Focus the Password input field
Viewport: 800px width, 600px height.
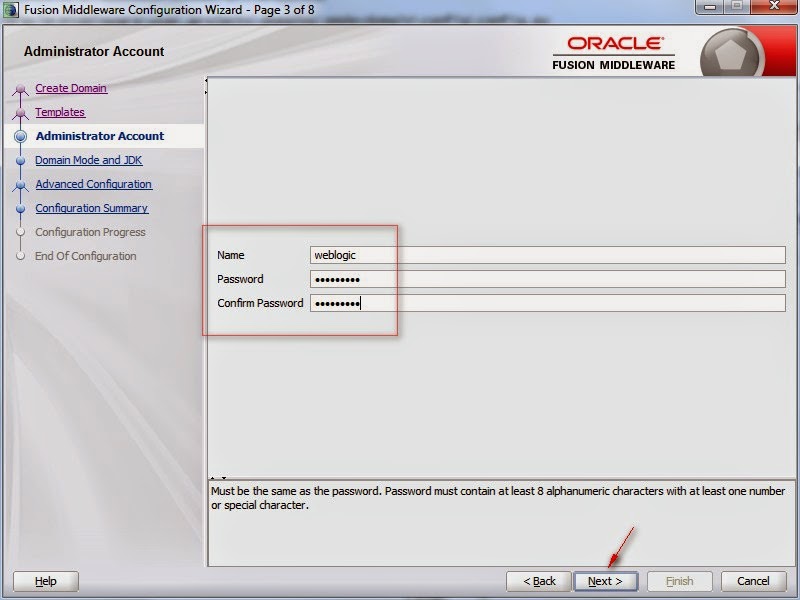547,279
